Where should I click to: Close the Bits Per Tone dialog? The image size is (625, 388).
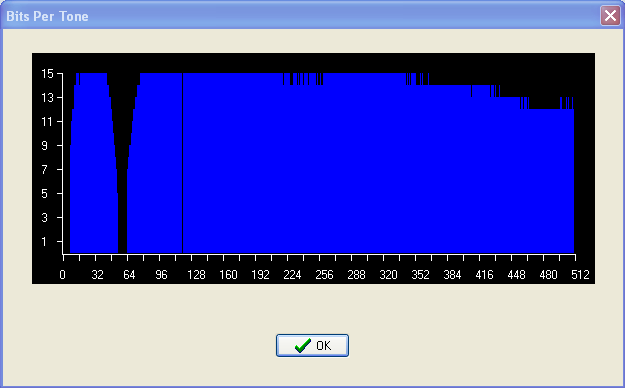point(610,16)
